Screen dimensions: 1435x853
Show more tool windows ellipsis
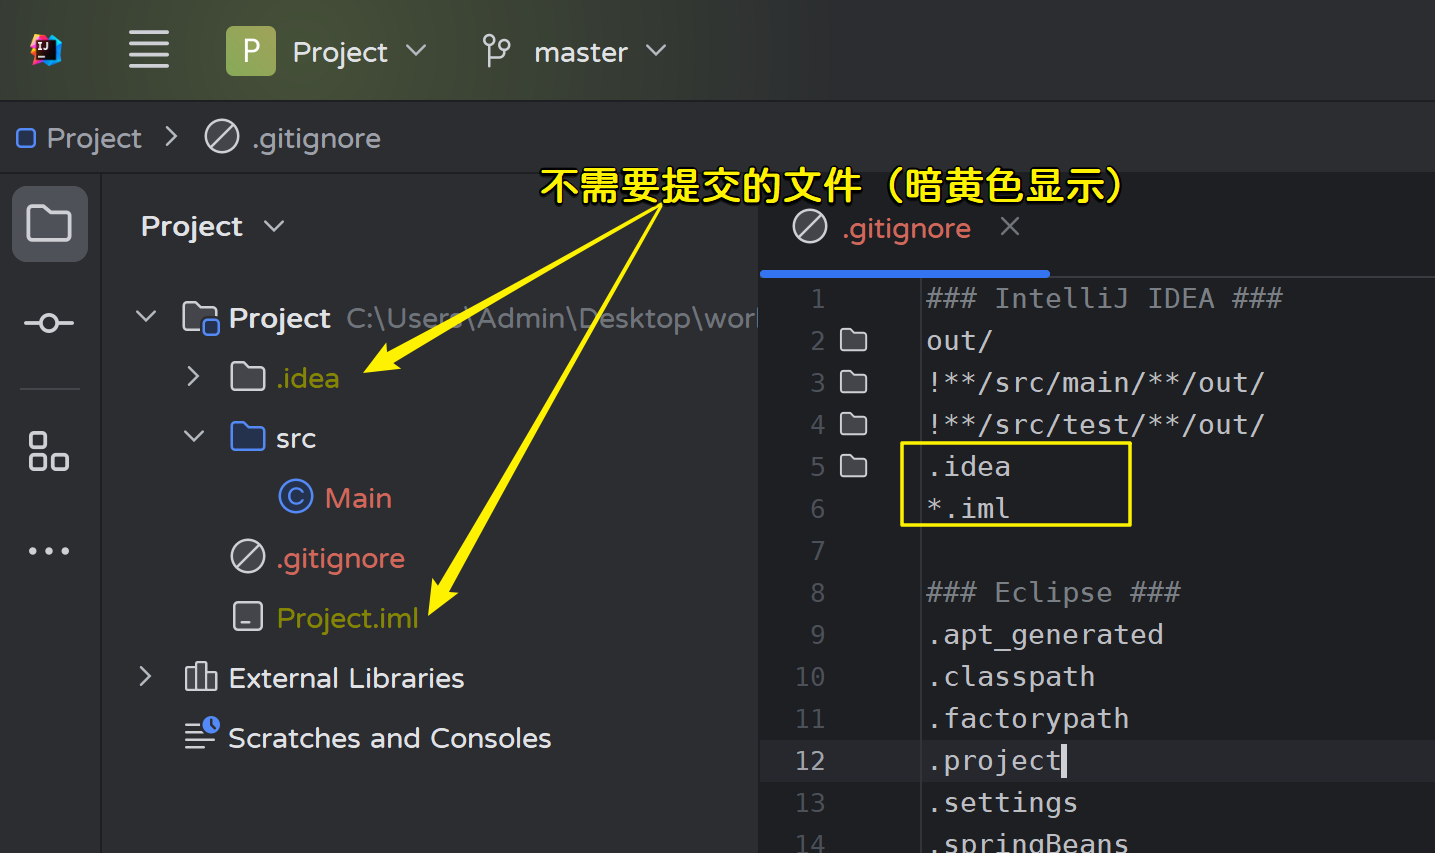49,551
